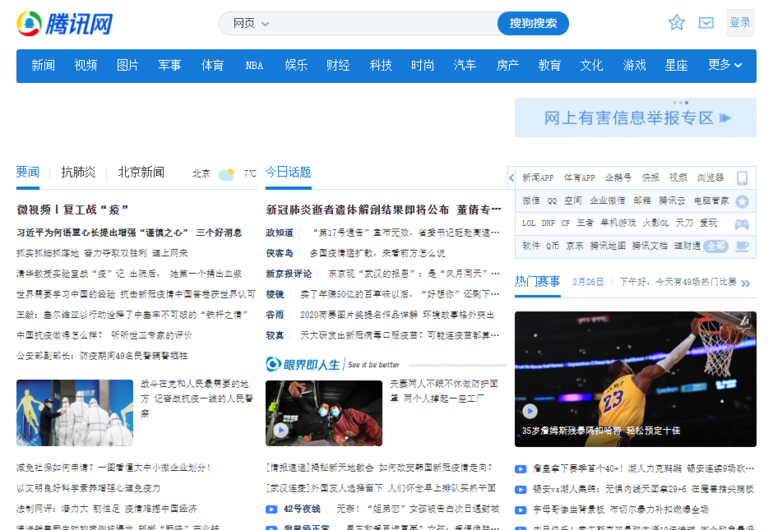Screen dimensions: 773x530
Task: Play the 眼界即人生 factory video
Action: coord(281,430)
